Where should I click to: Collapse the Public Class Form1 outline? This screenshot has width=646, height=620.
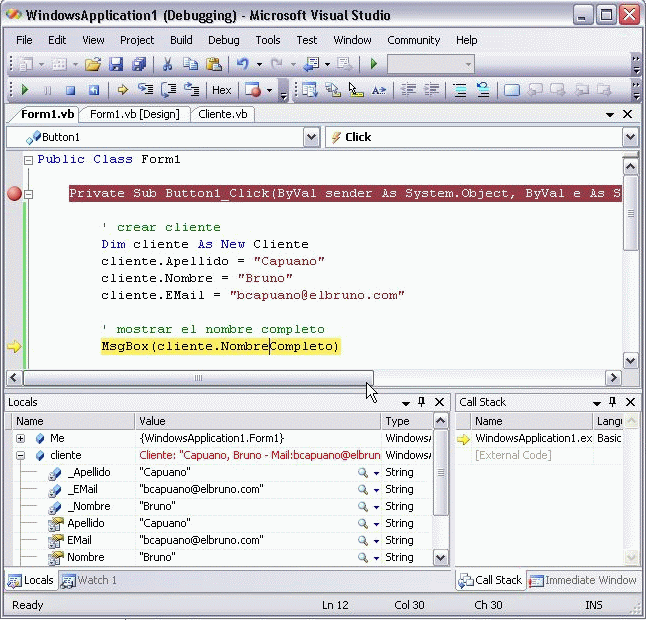(28, 160)
